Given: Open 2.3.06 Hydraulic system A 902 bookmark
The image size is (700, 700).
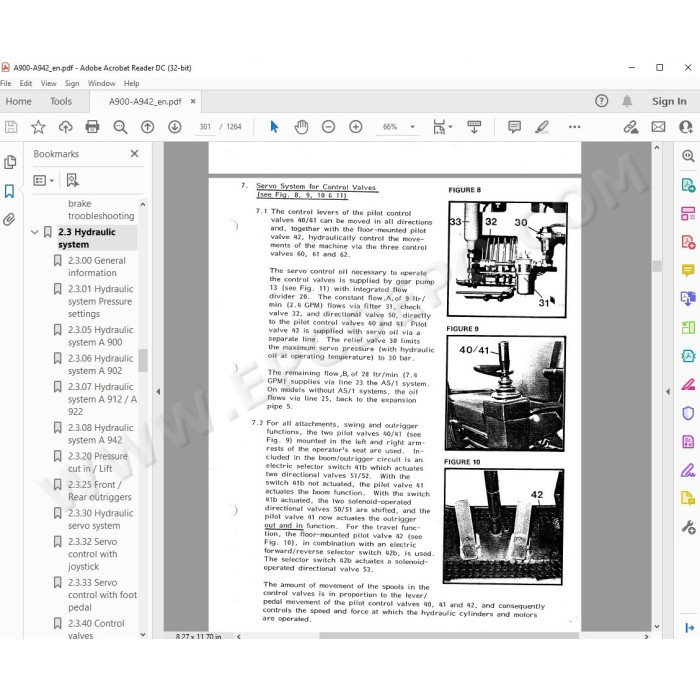Looking at the screenshot, I should tap(101, 365).
